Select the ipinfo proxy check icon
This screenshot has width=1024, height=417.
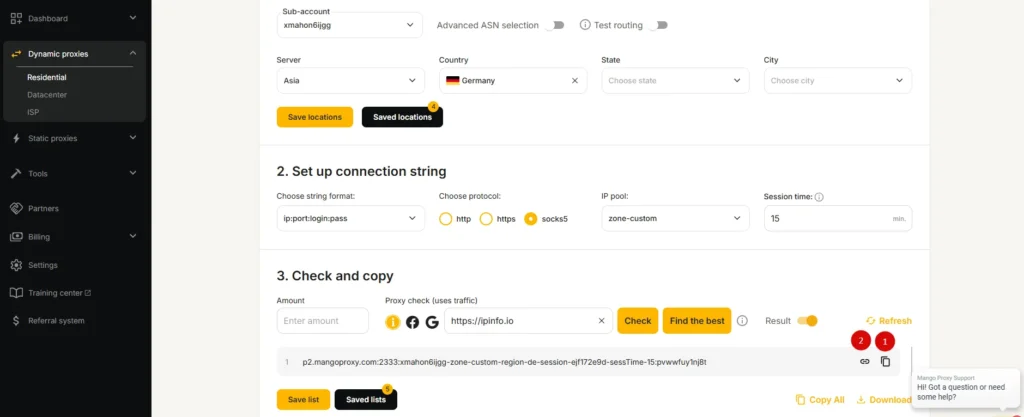point(392,321)
